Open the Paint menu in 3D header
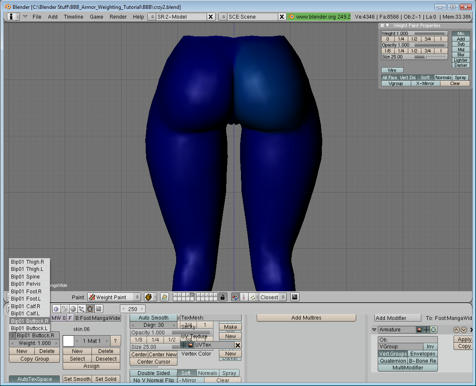The width and height of the screenshot is (476, 386). (x=78, y=297)
